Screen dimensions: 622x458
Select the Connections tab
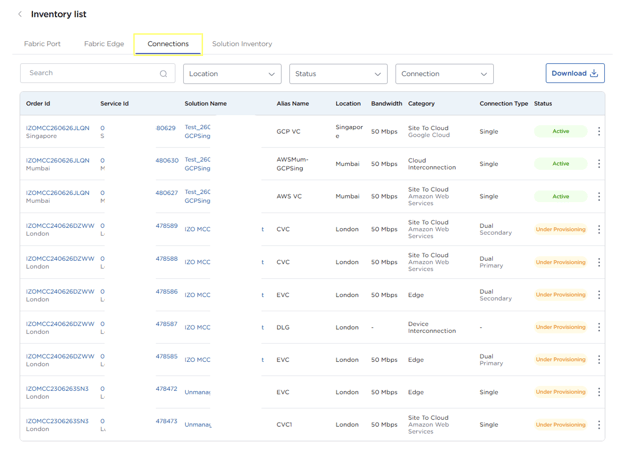tap(168, 44)
